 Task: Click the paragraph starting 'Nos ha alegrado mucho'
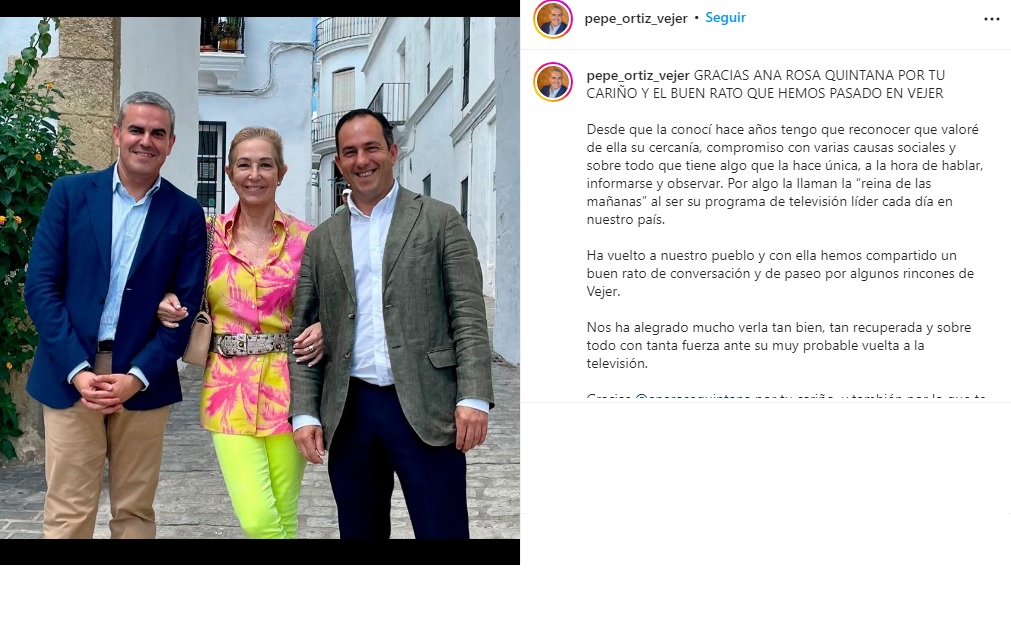point(778,345)
